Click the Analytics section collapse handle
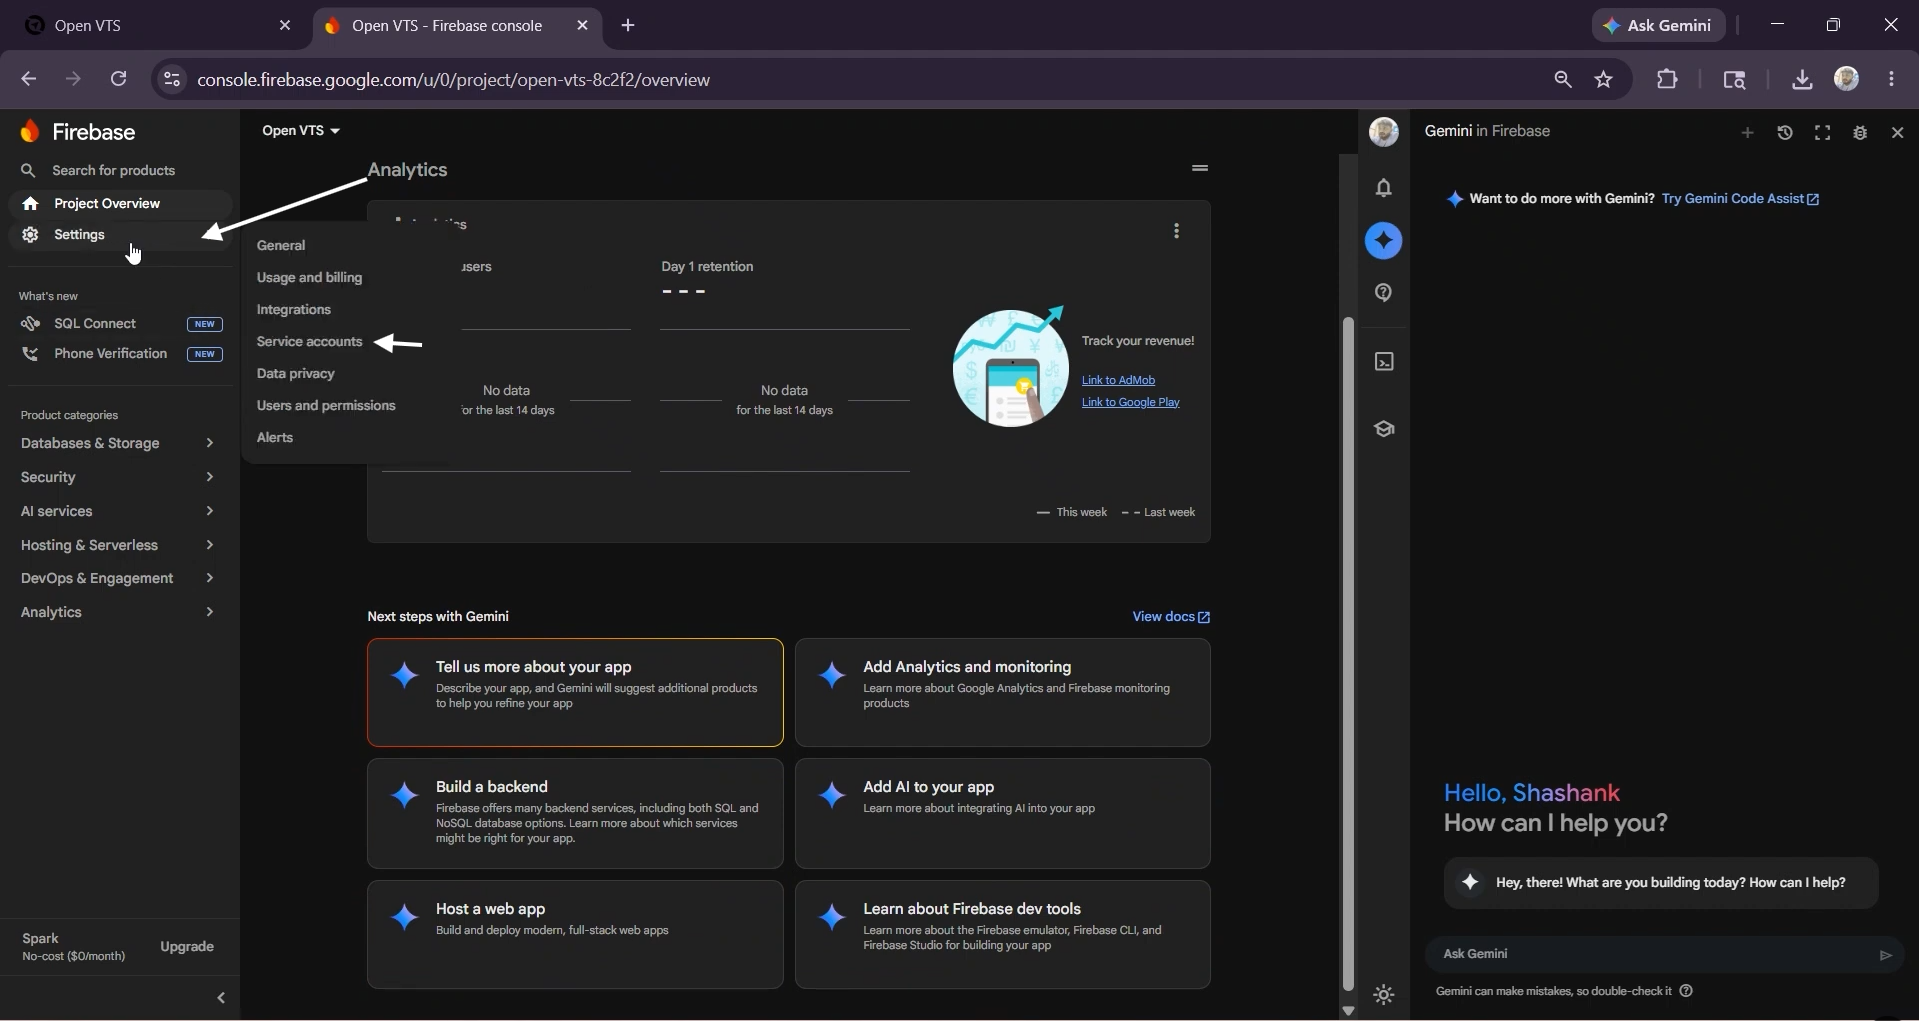Viewport: 1919px width, 1021px height. [x=1200, y=168]
